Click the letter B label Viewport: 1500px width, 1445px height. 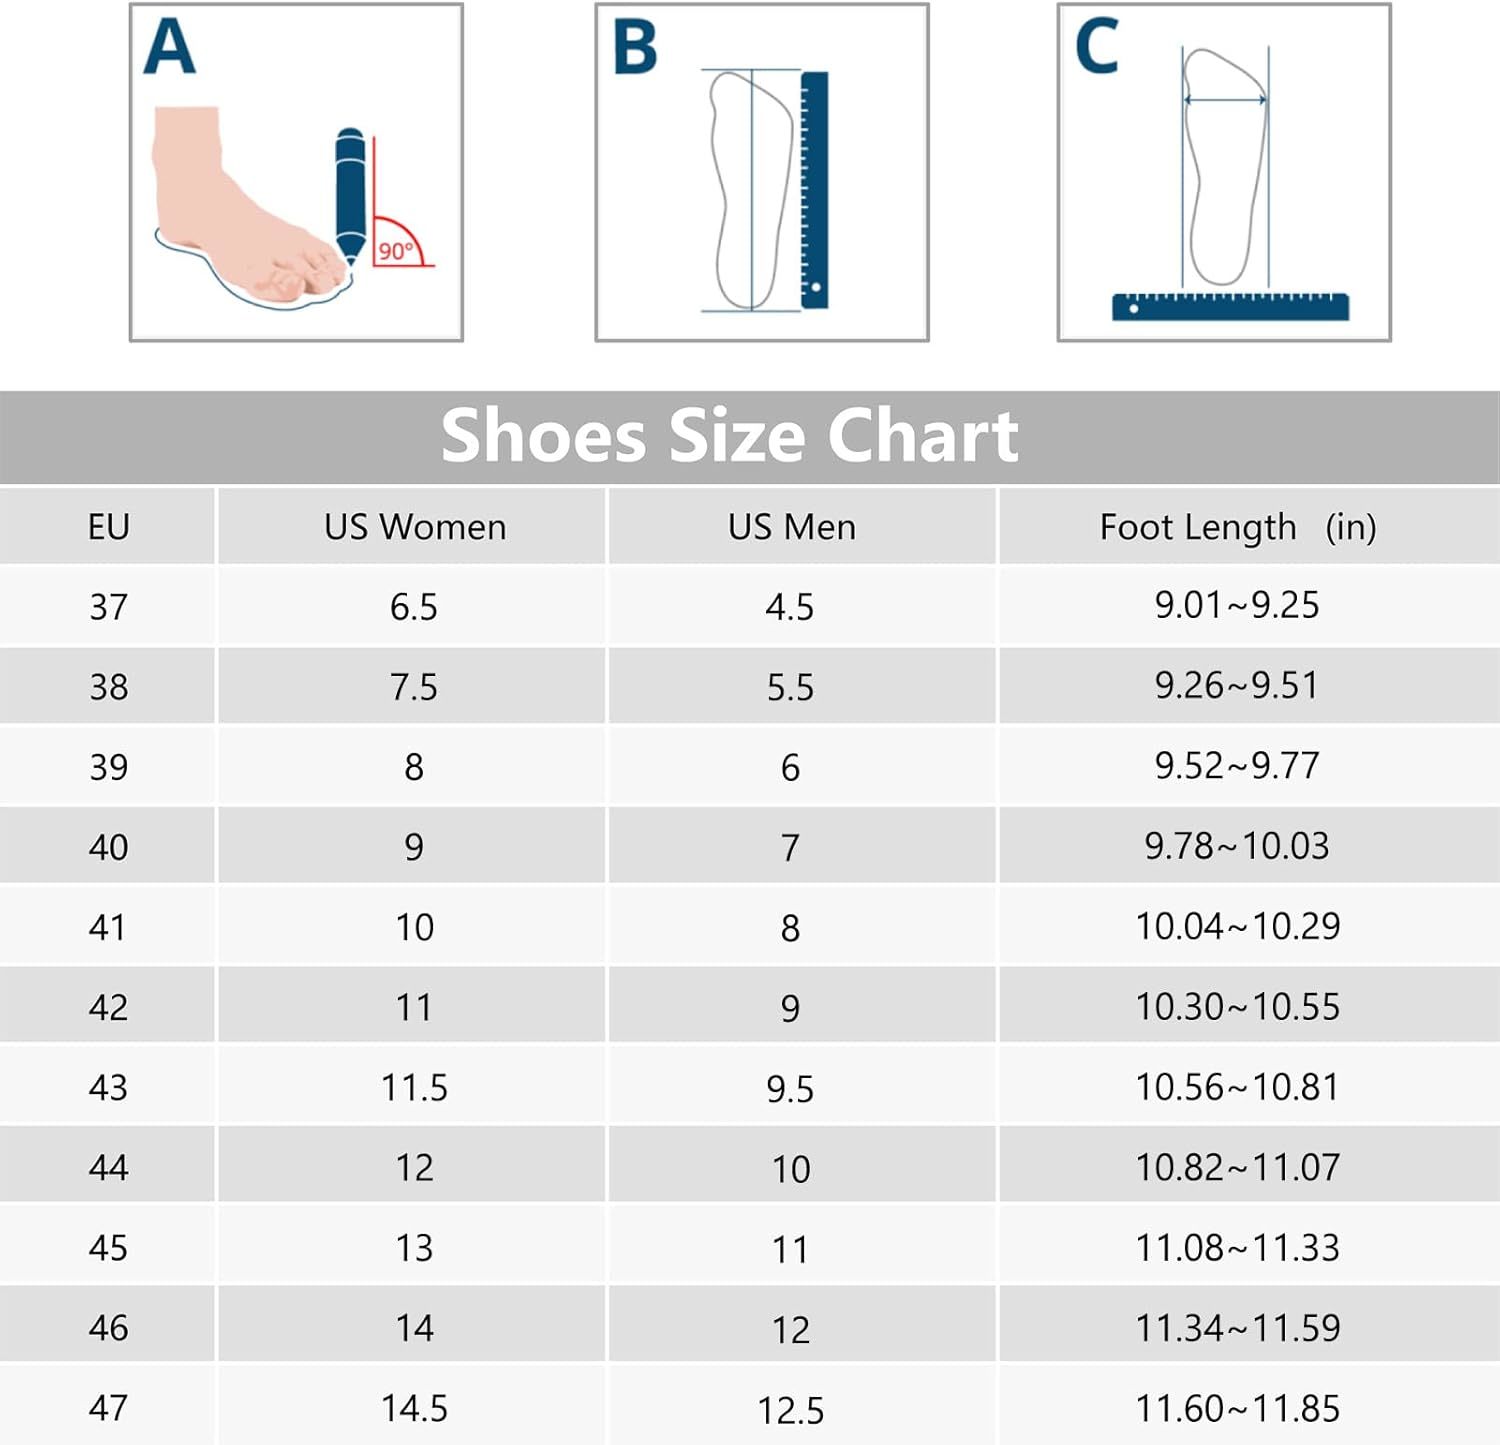[635, 47]
